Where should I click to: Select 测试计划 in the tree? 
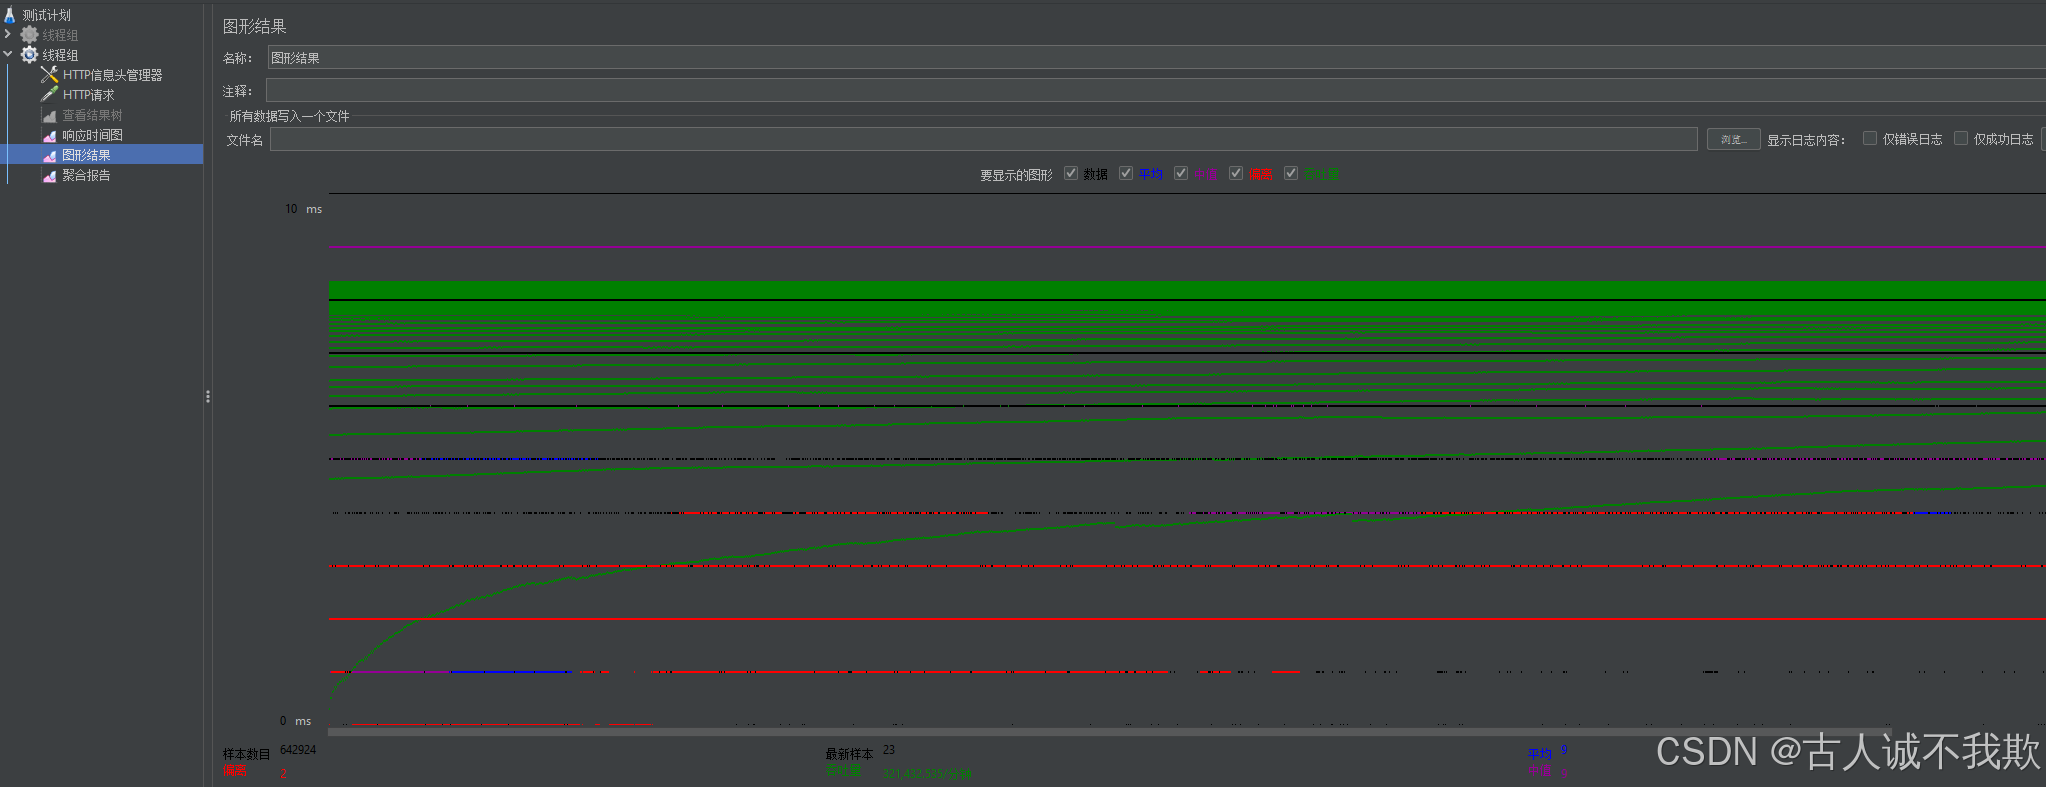point(47,15)
